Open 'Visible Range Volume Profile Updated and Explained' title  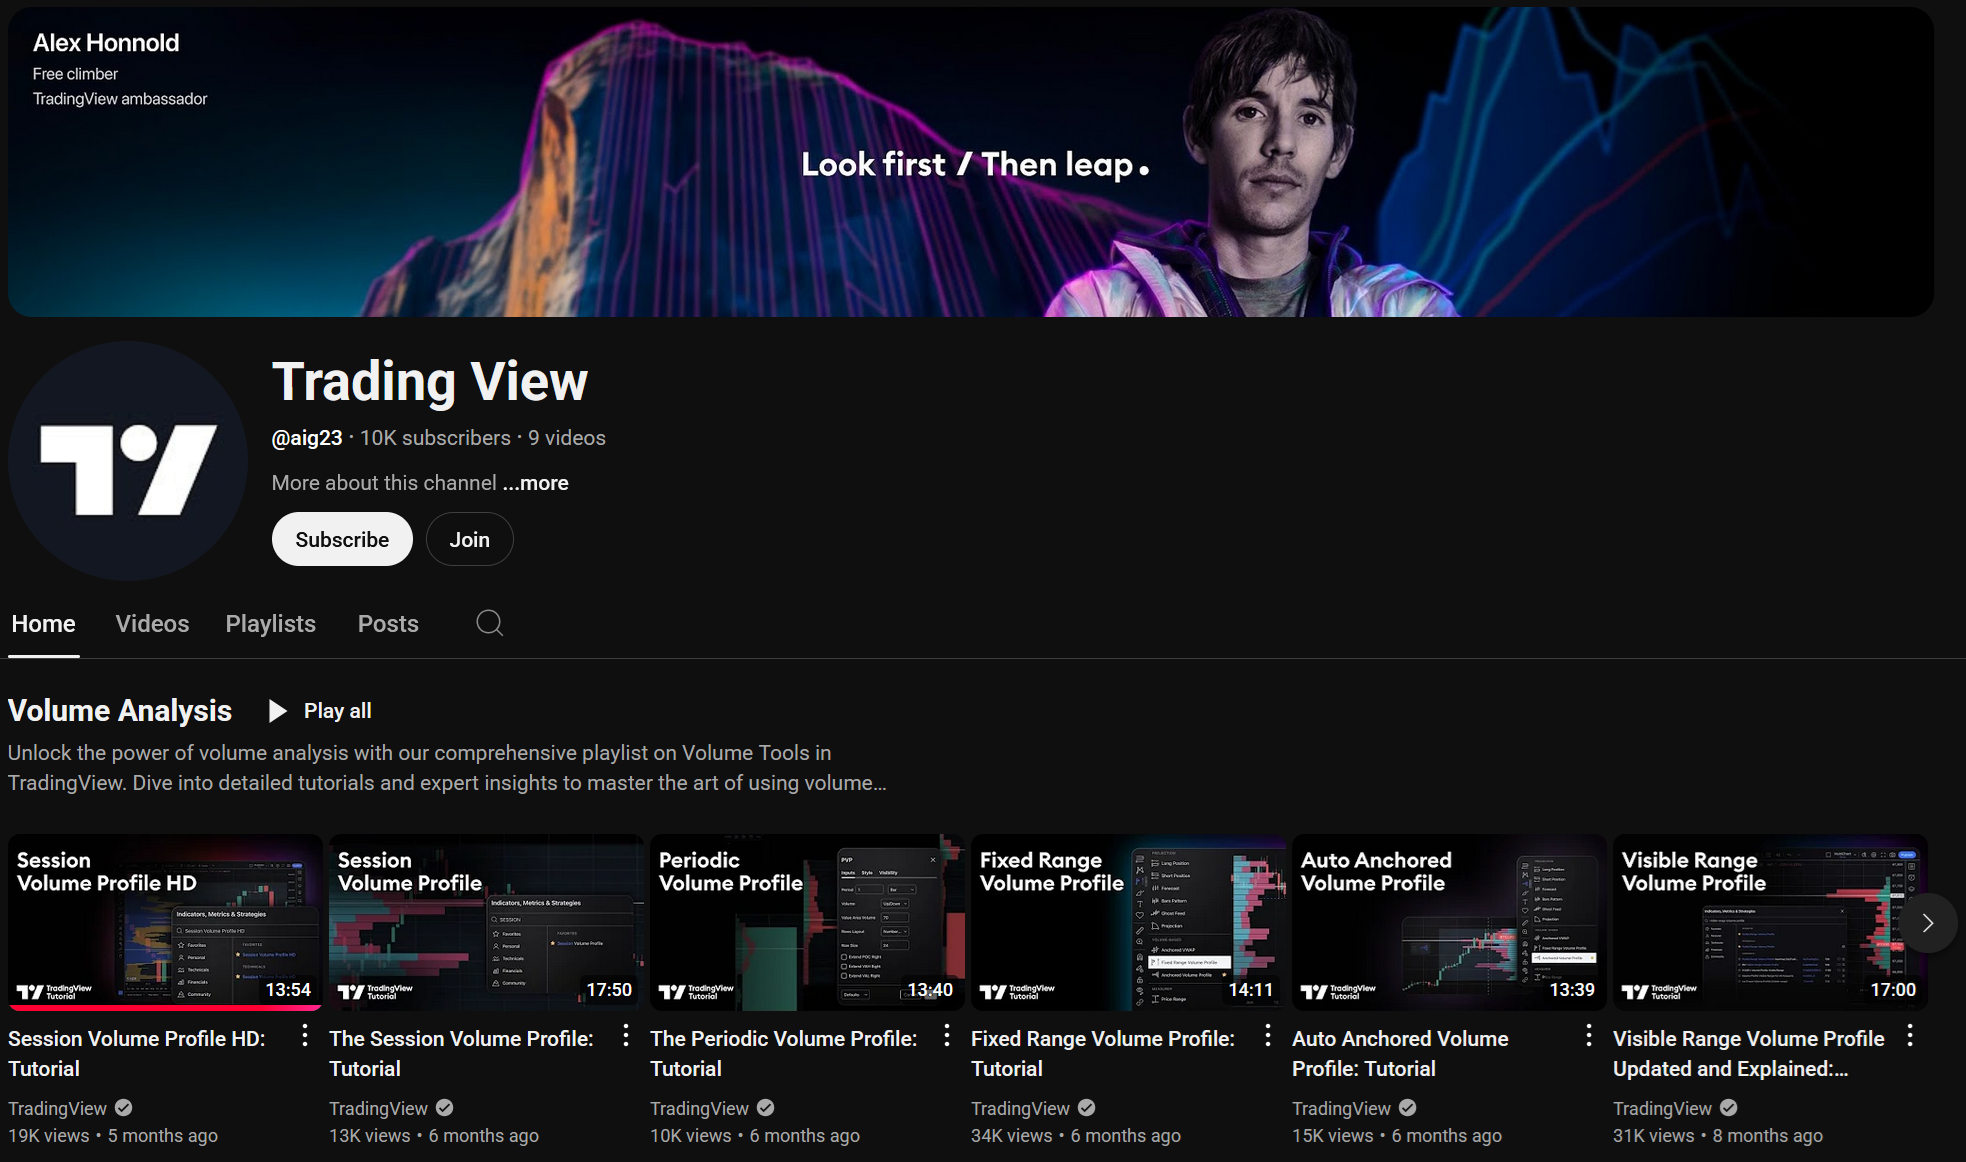(1749, 1053)
